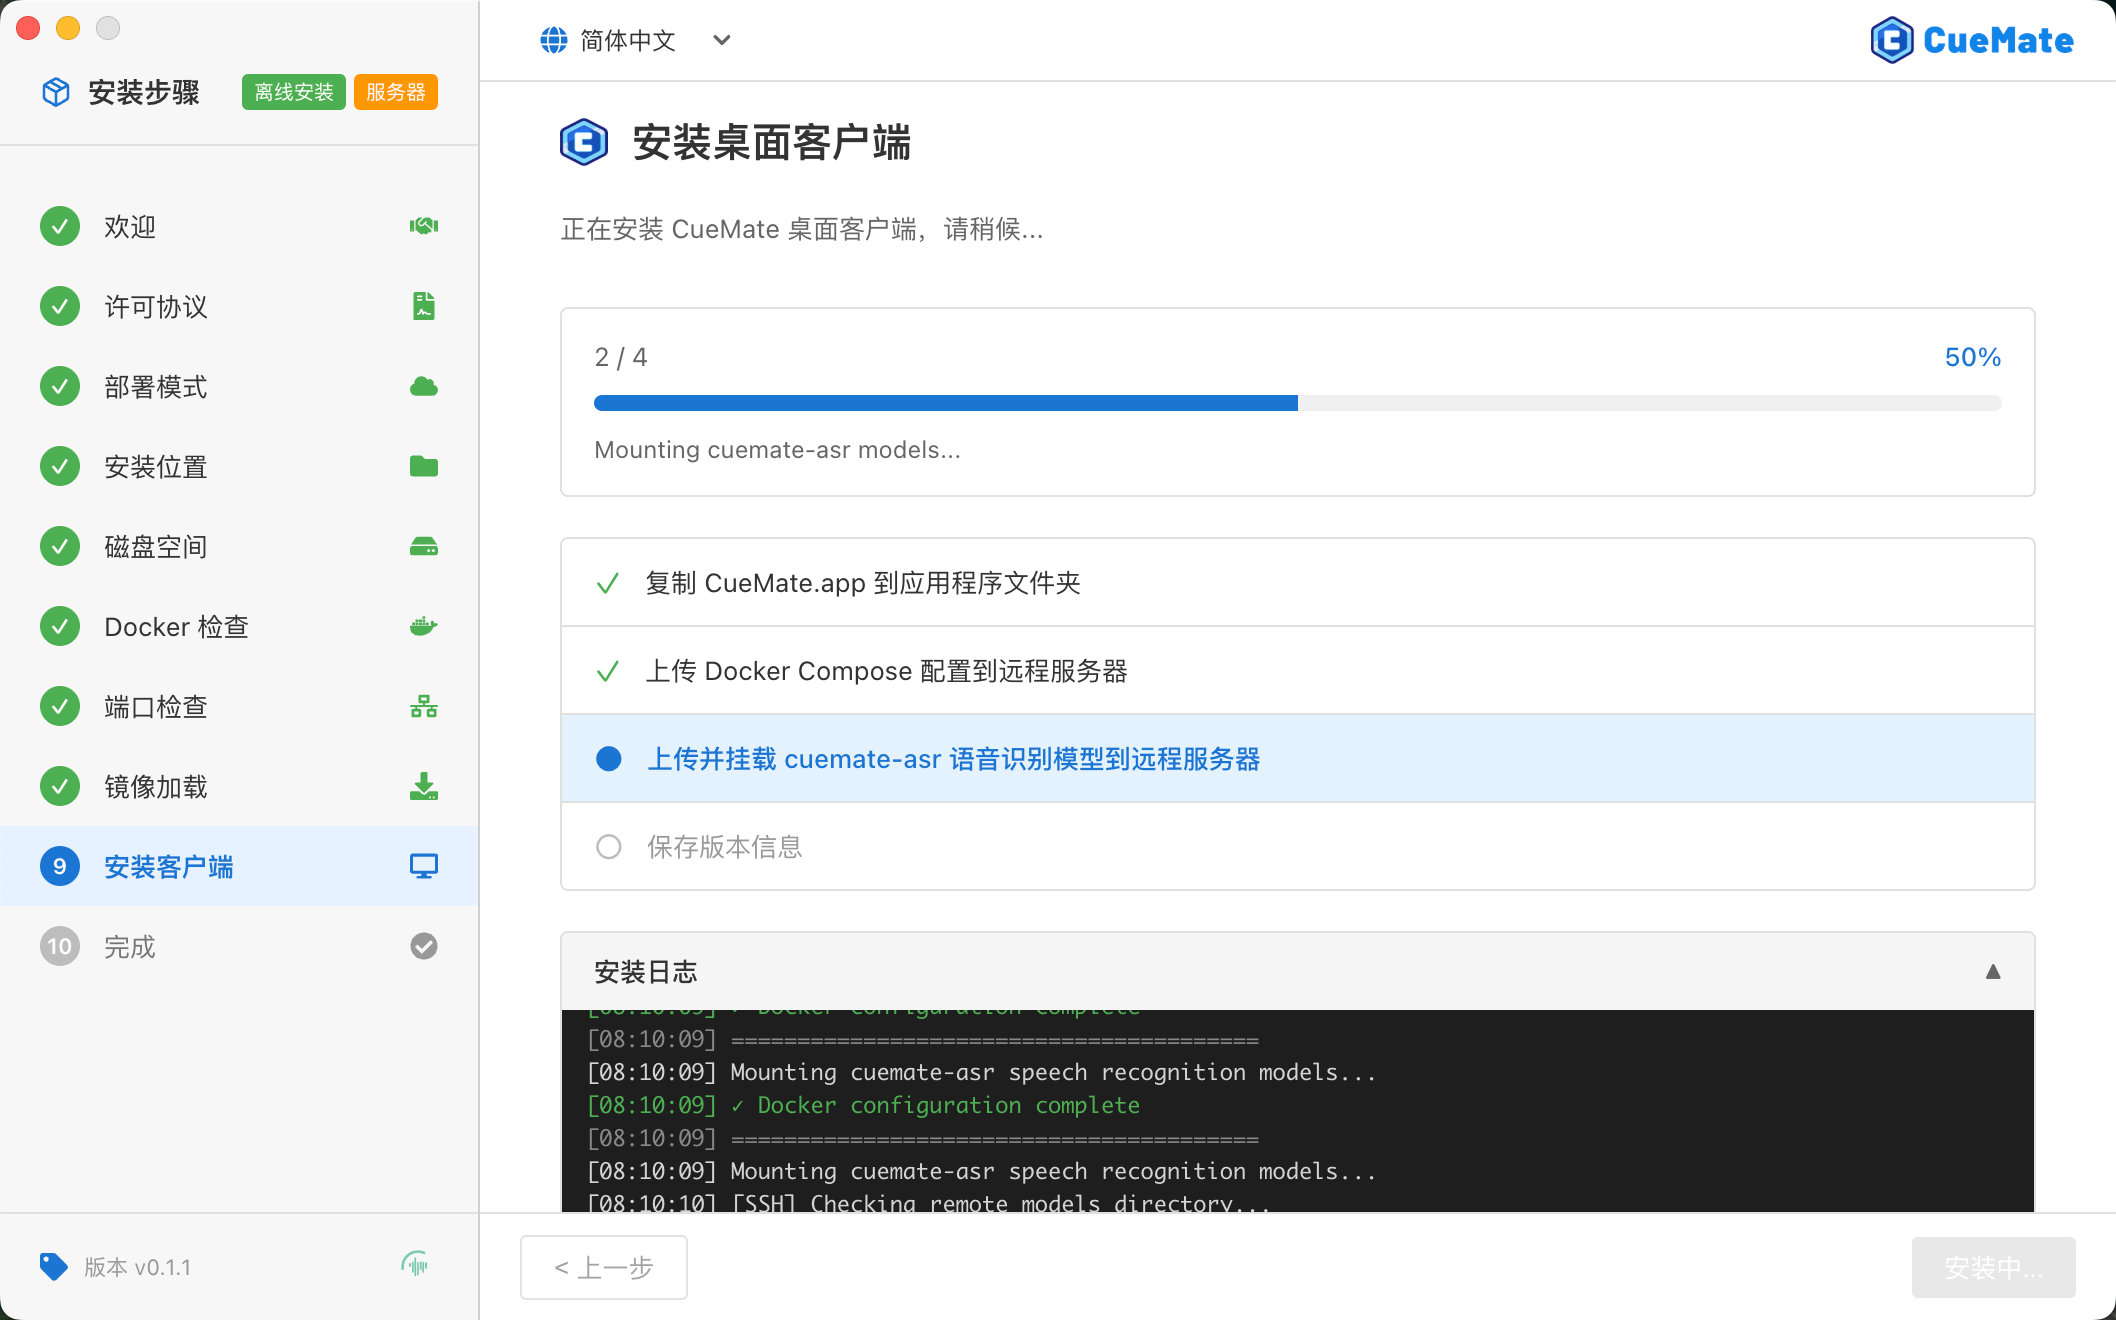Expand the chevron next to 简体中文
The height and width of the screenshot is (1320, 2116).
pyautogui.click(x=722, y=41)
